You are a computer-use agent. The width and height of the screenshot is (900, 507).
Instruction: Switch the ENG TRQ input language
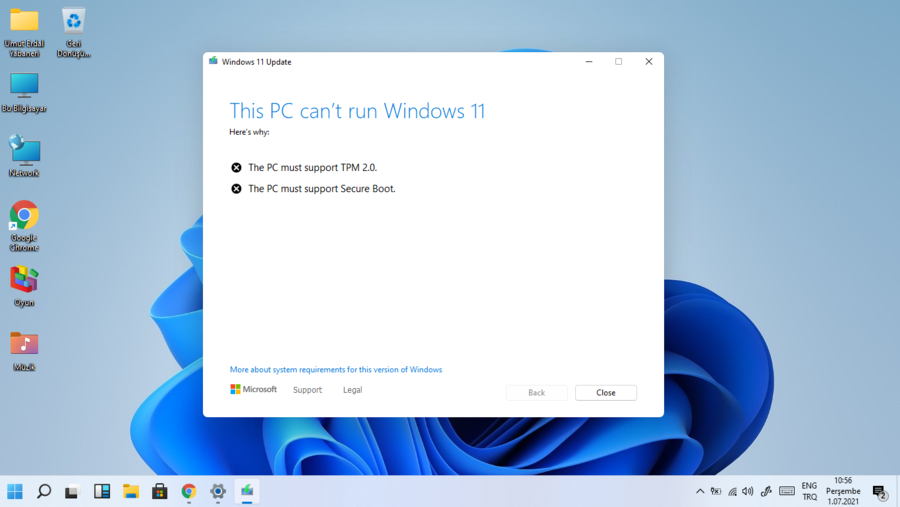pyautogui.click(x=809, y=491)
